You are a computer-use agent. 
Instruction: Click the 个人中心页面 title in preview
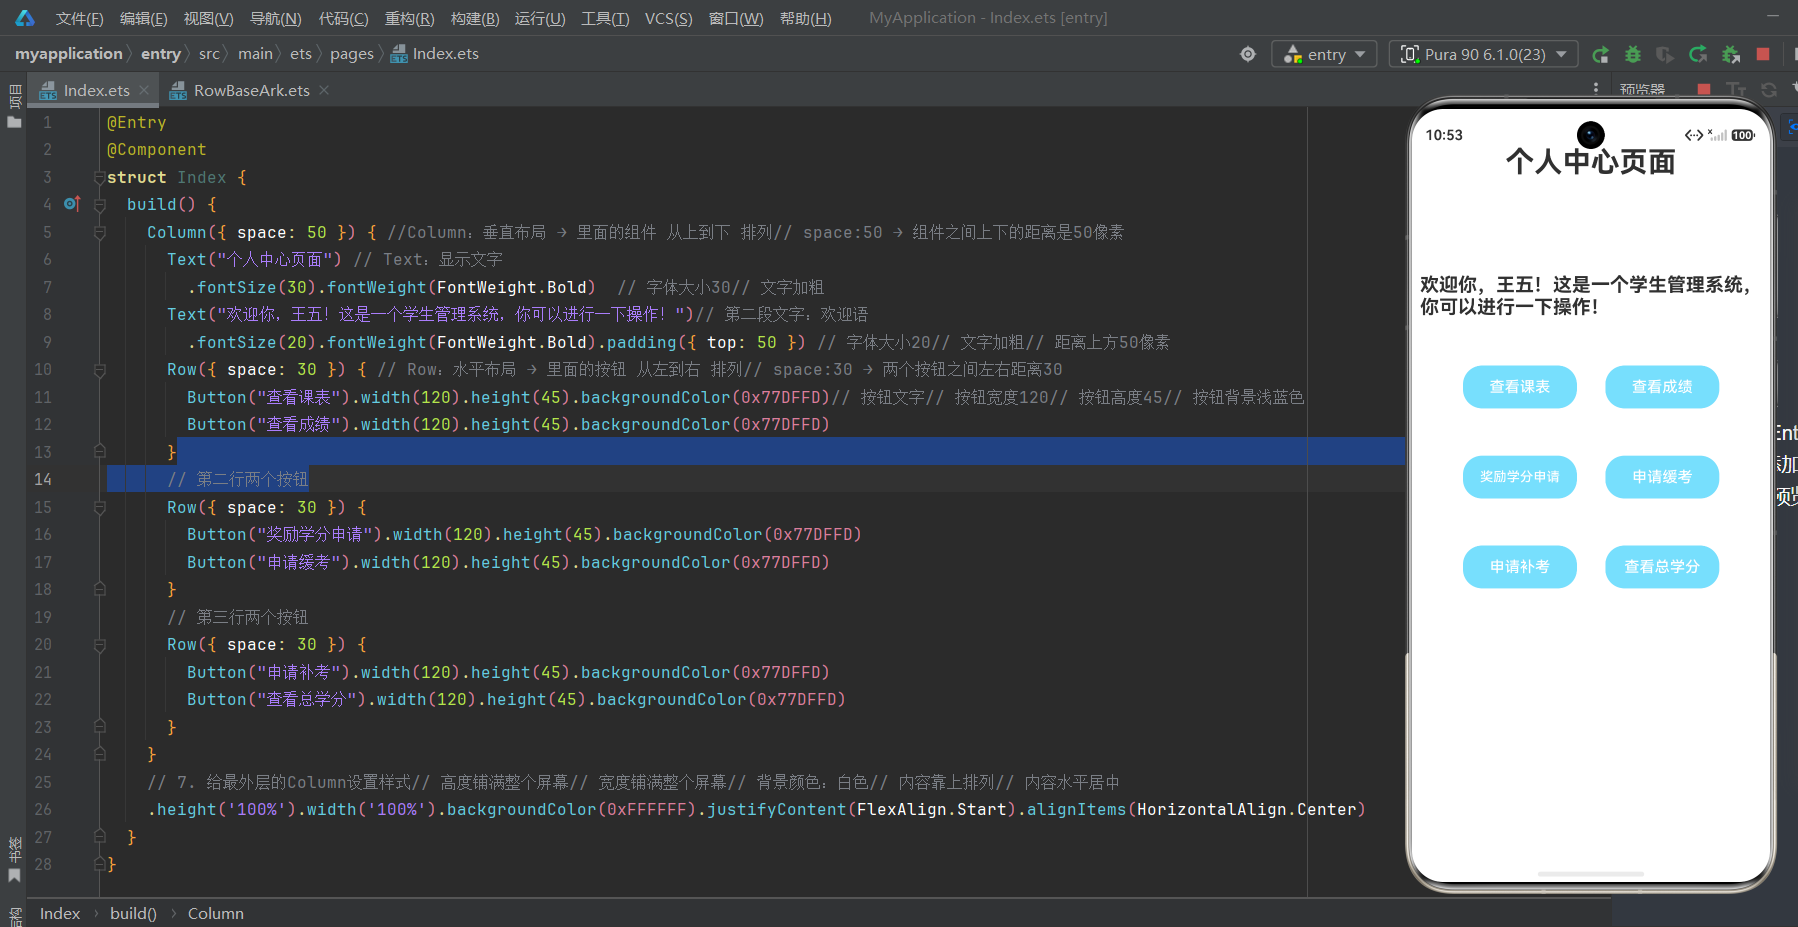point(1590,162)
